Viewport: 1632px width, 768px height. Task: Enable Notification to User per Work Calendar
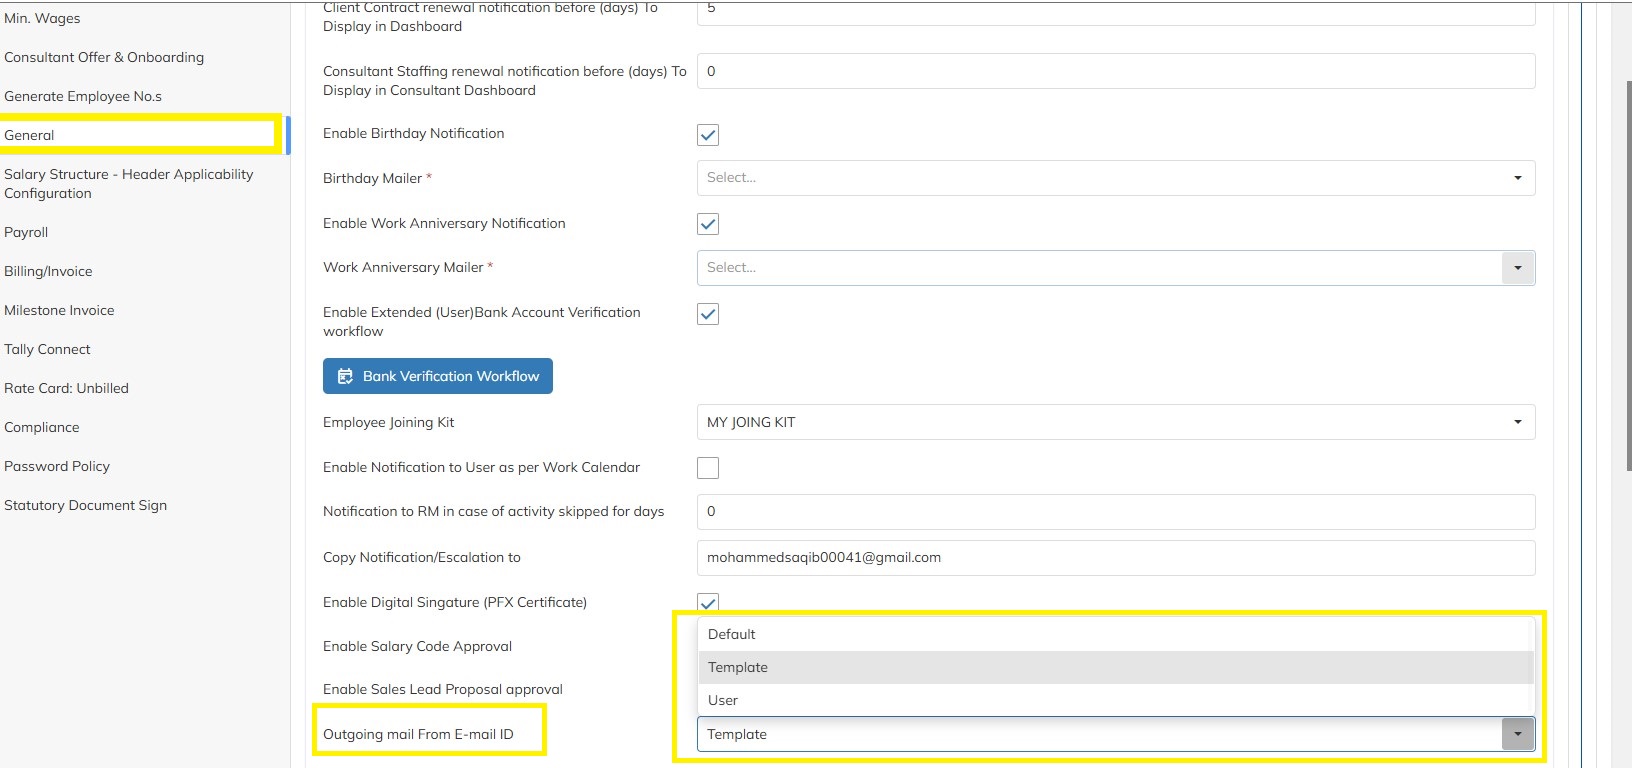708,467
